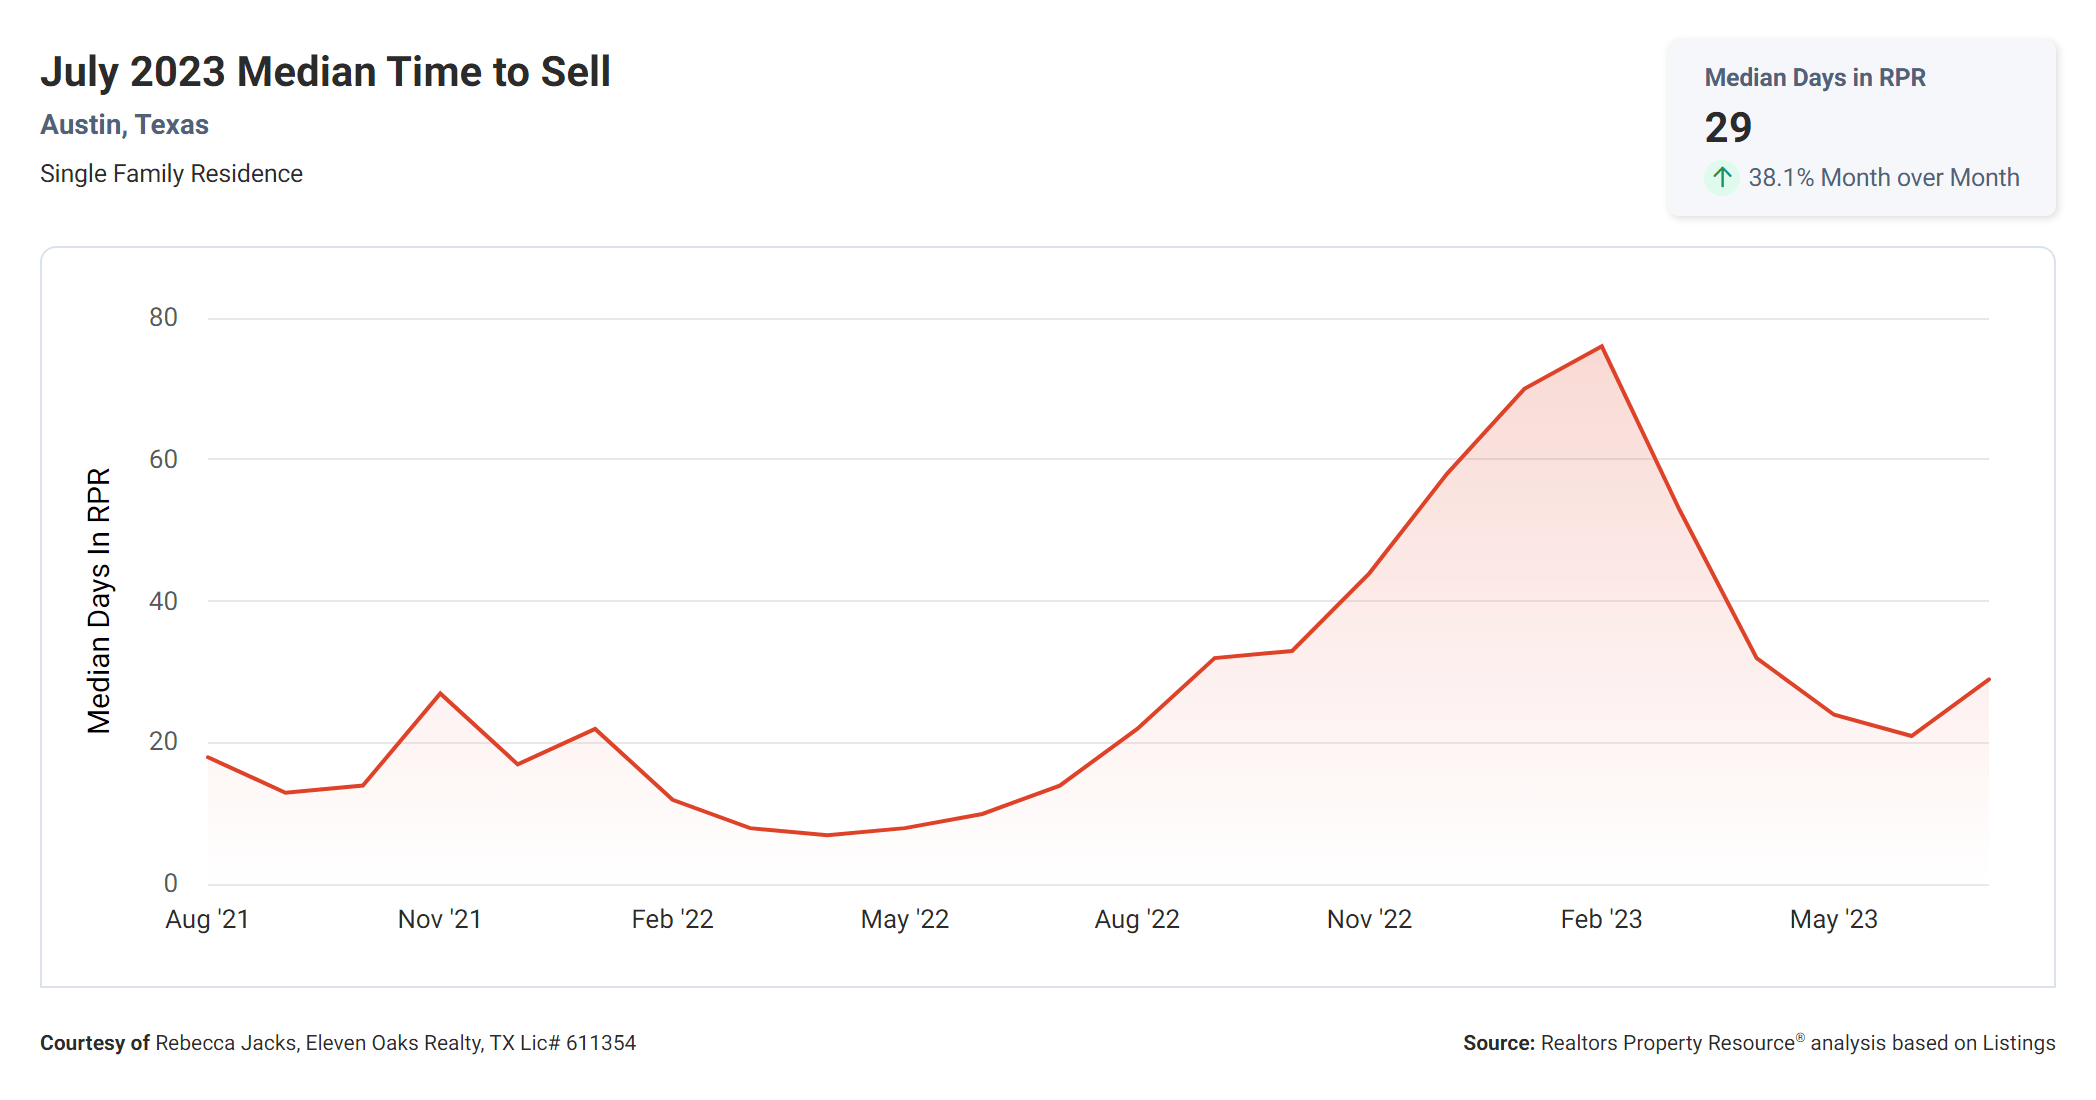Click the Nov '22 x-axis label
Viewport: 2096px width, 1100px height.
(x=1369, y=919)
